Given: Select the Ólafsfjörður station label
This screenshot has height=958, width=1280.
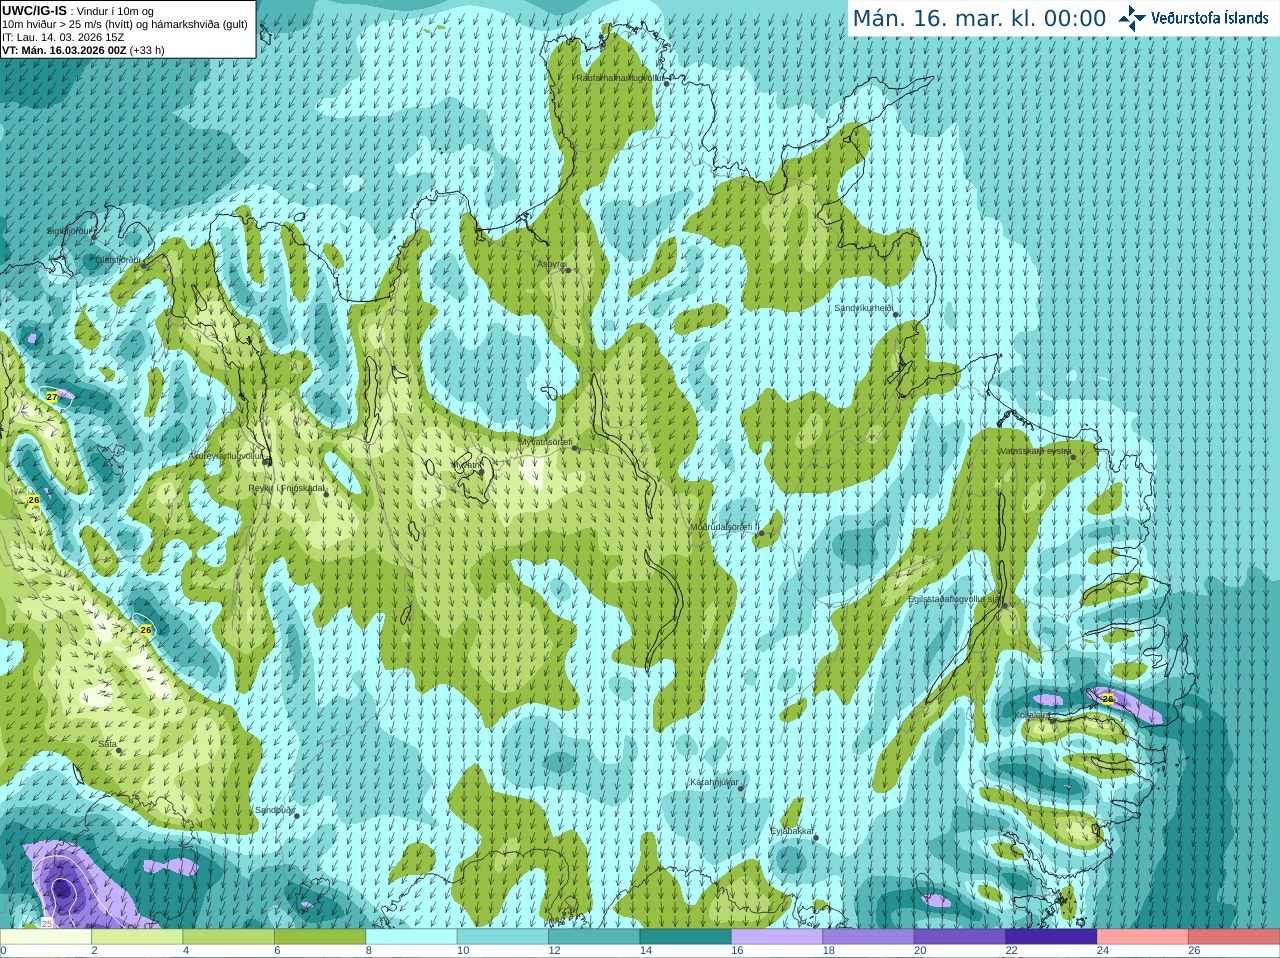Looking at the screenshot, I should [x=118, y=259].
